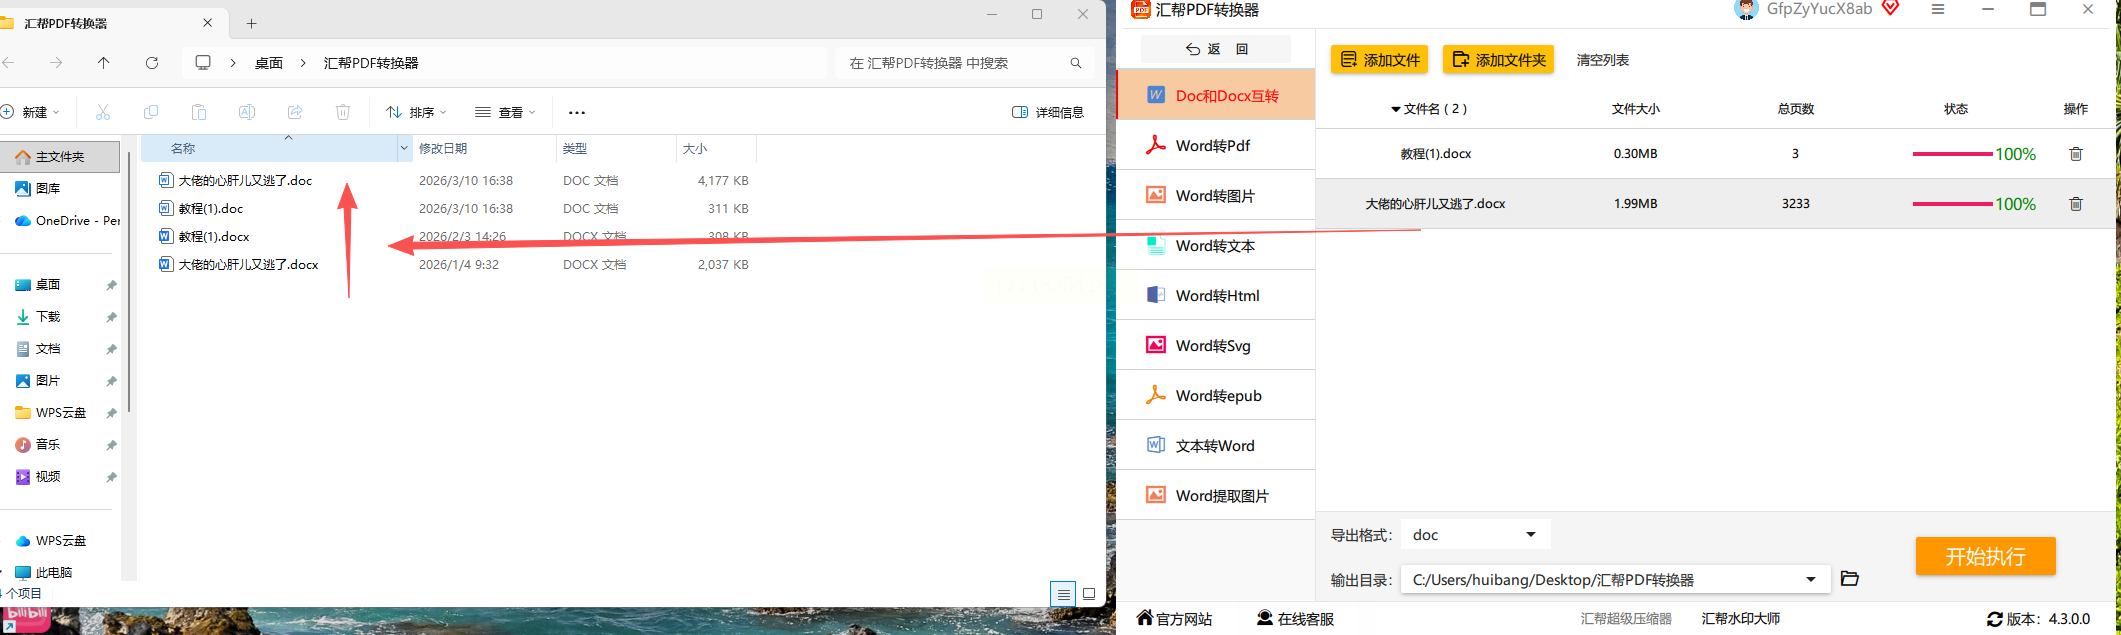Viewport: 2121px width, 635px height.
Task: Open 主文件夹 in the Explorer navigation pane
Action: 60,157
